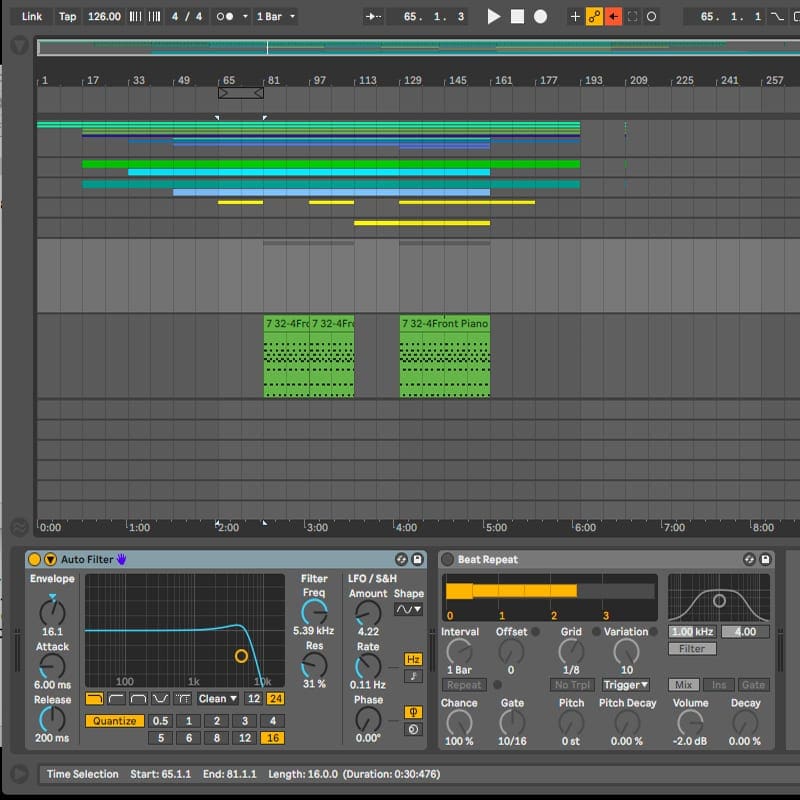Click the LFO Amount knob

pos(368,612)
